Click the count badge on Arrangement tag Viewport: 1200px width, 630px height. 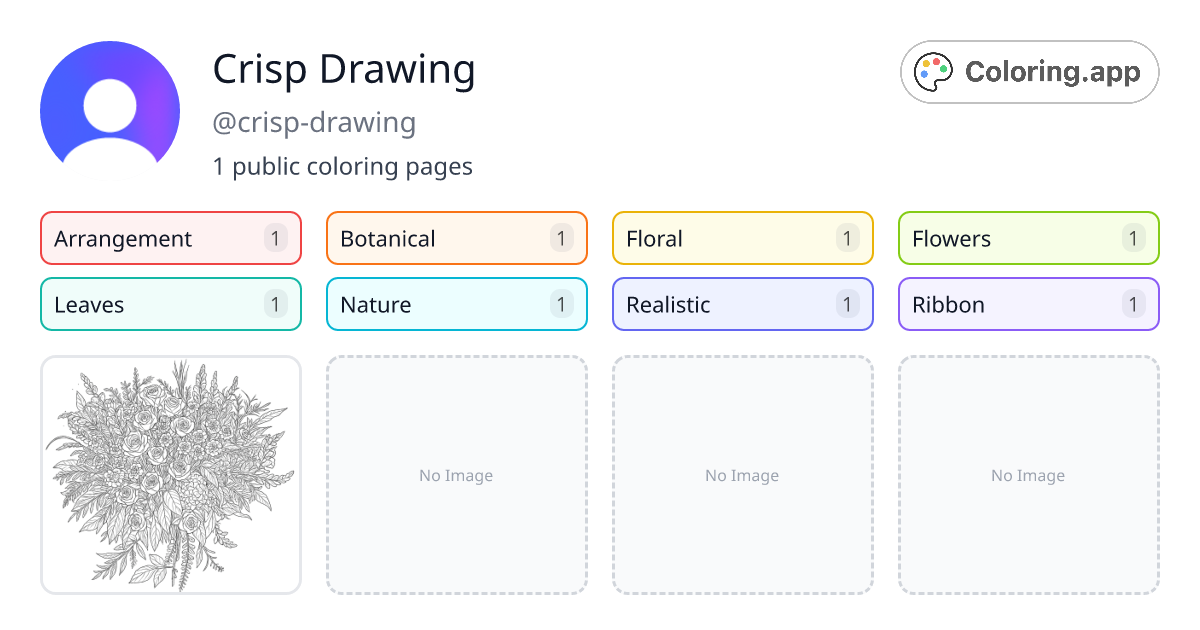(275, 238)
